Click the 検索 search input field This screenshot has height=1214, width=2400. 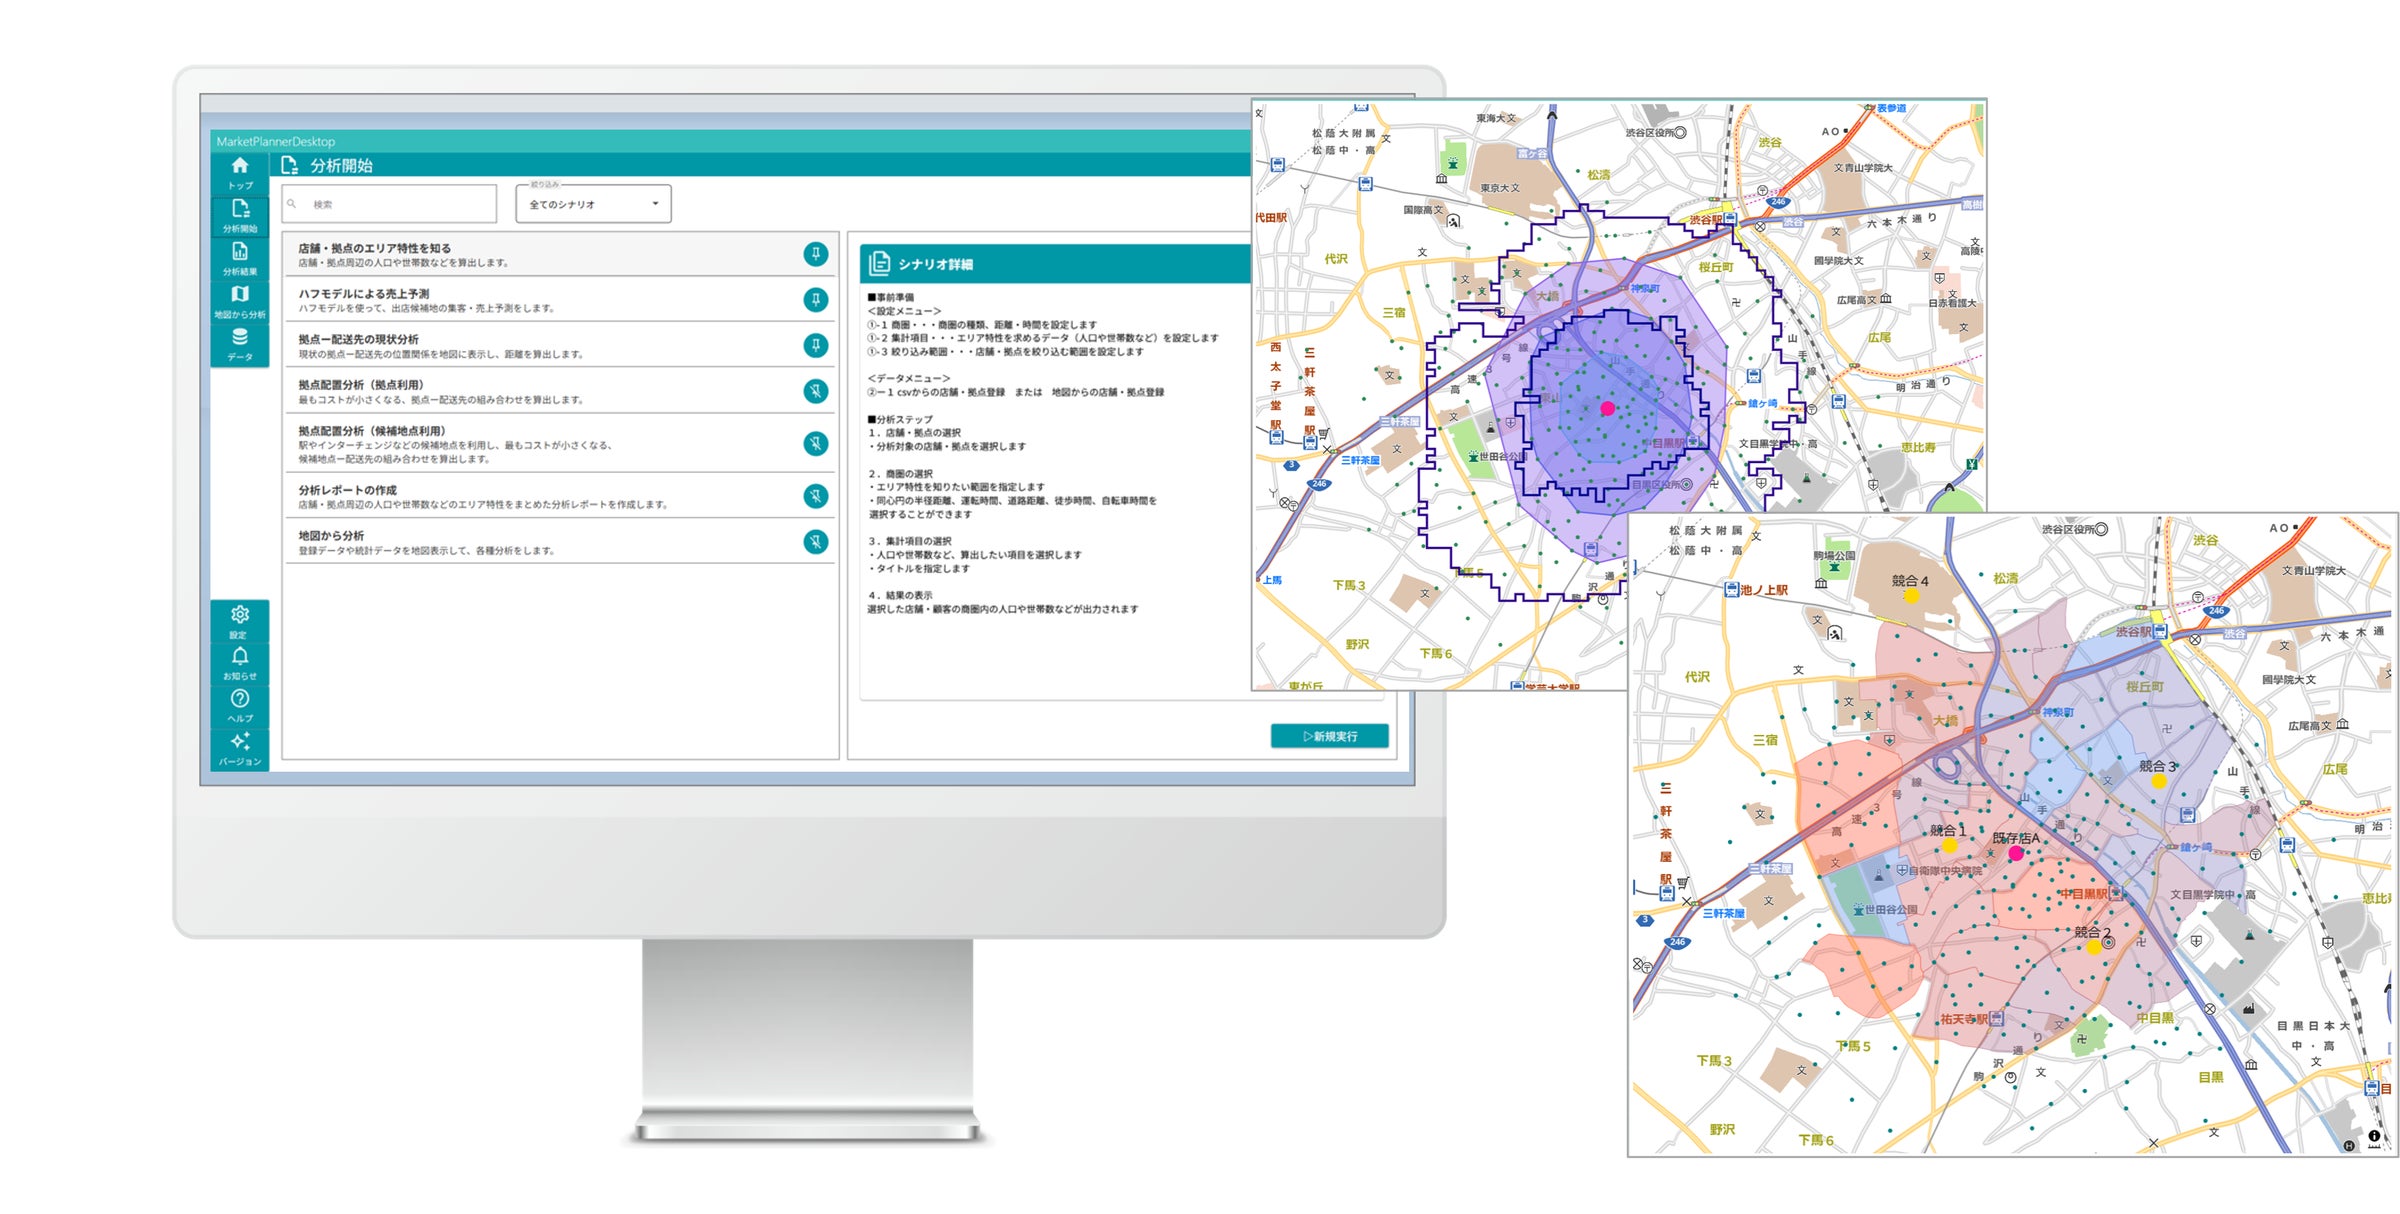[390, 204]
